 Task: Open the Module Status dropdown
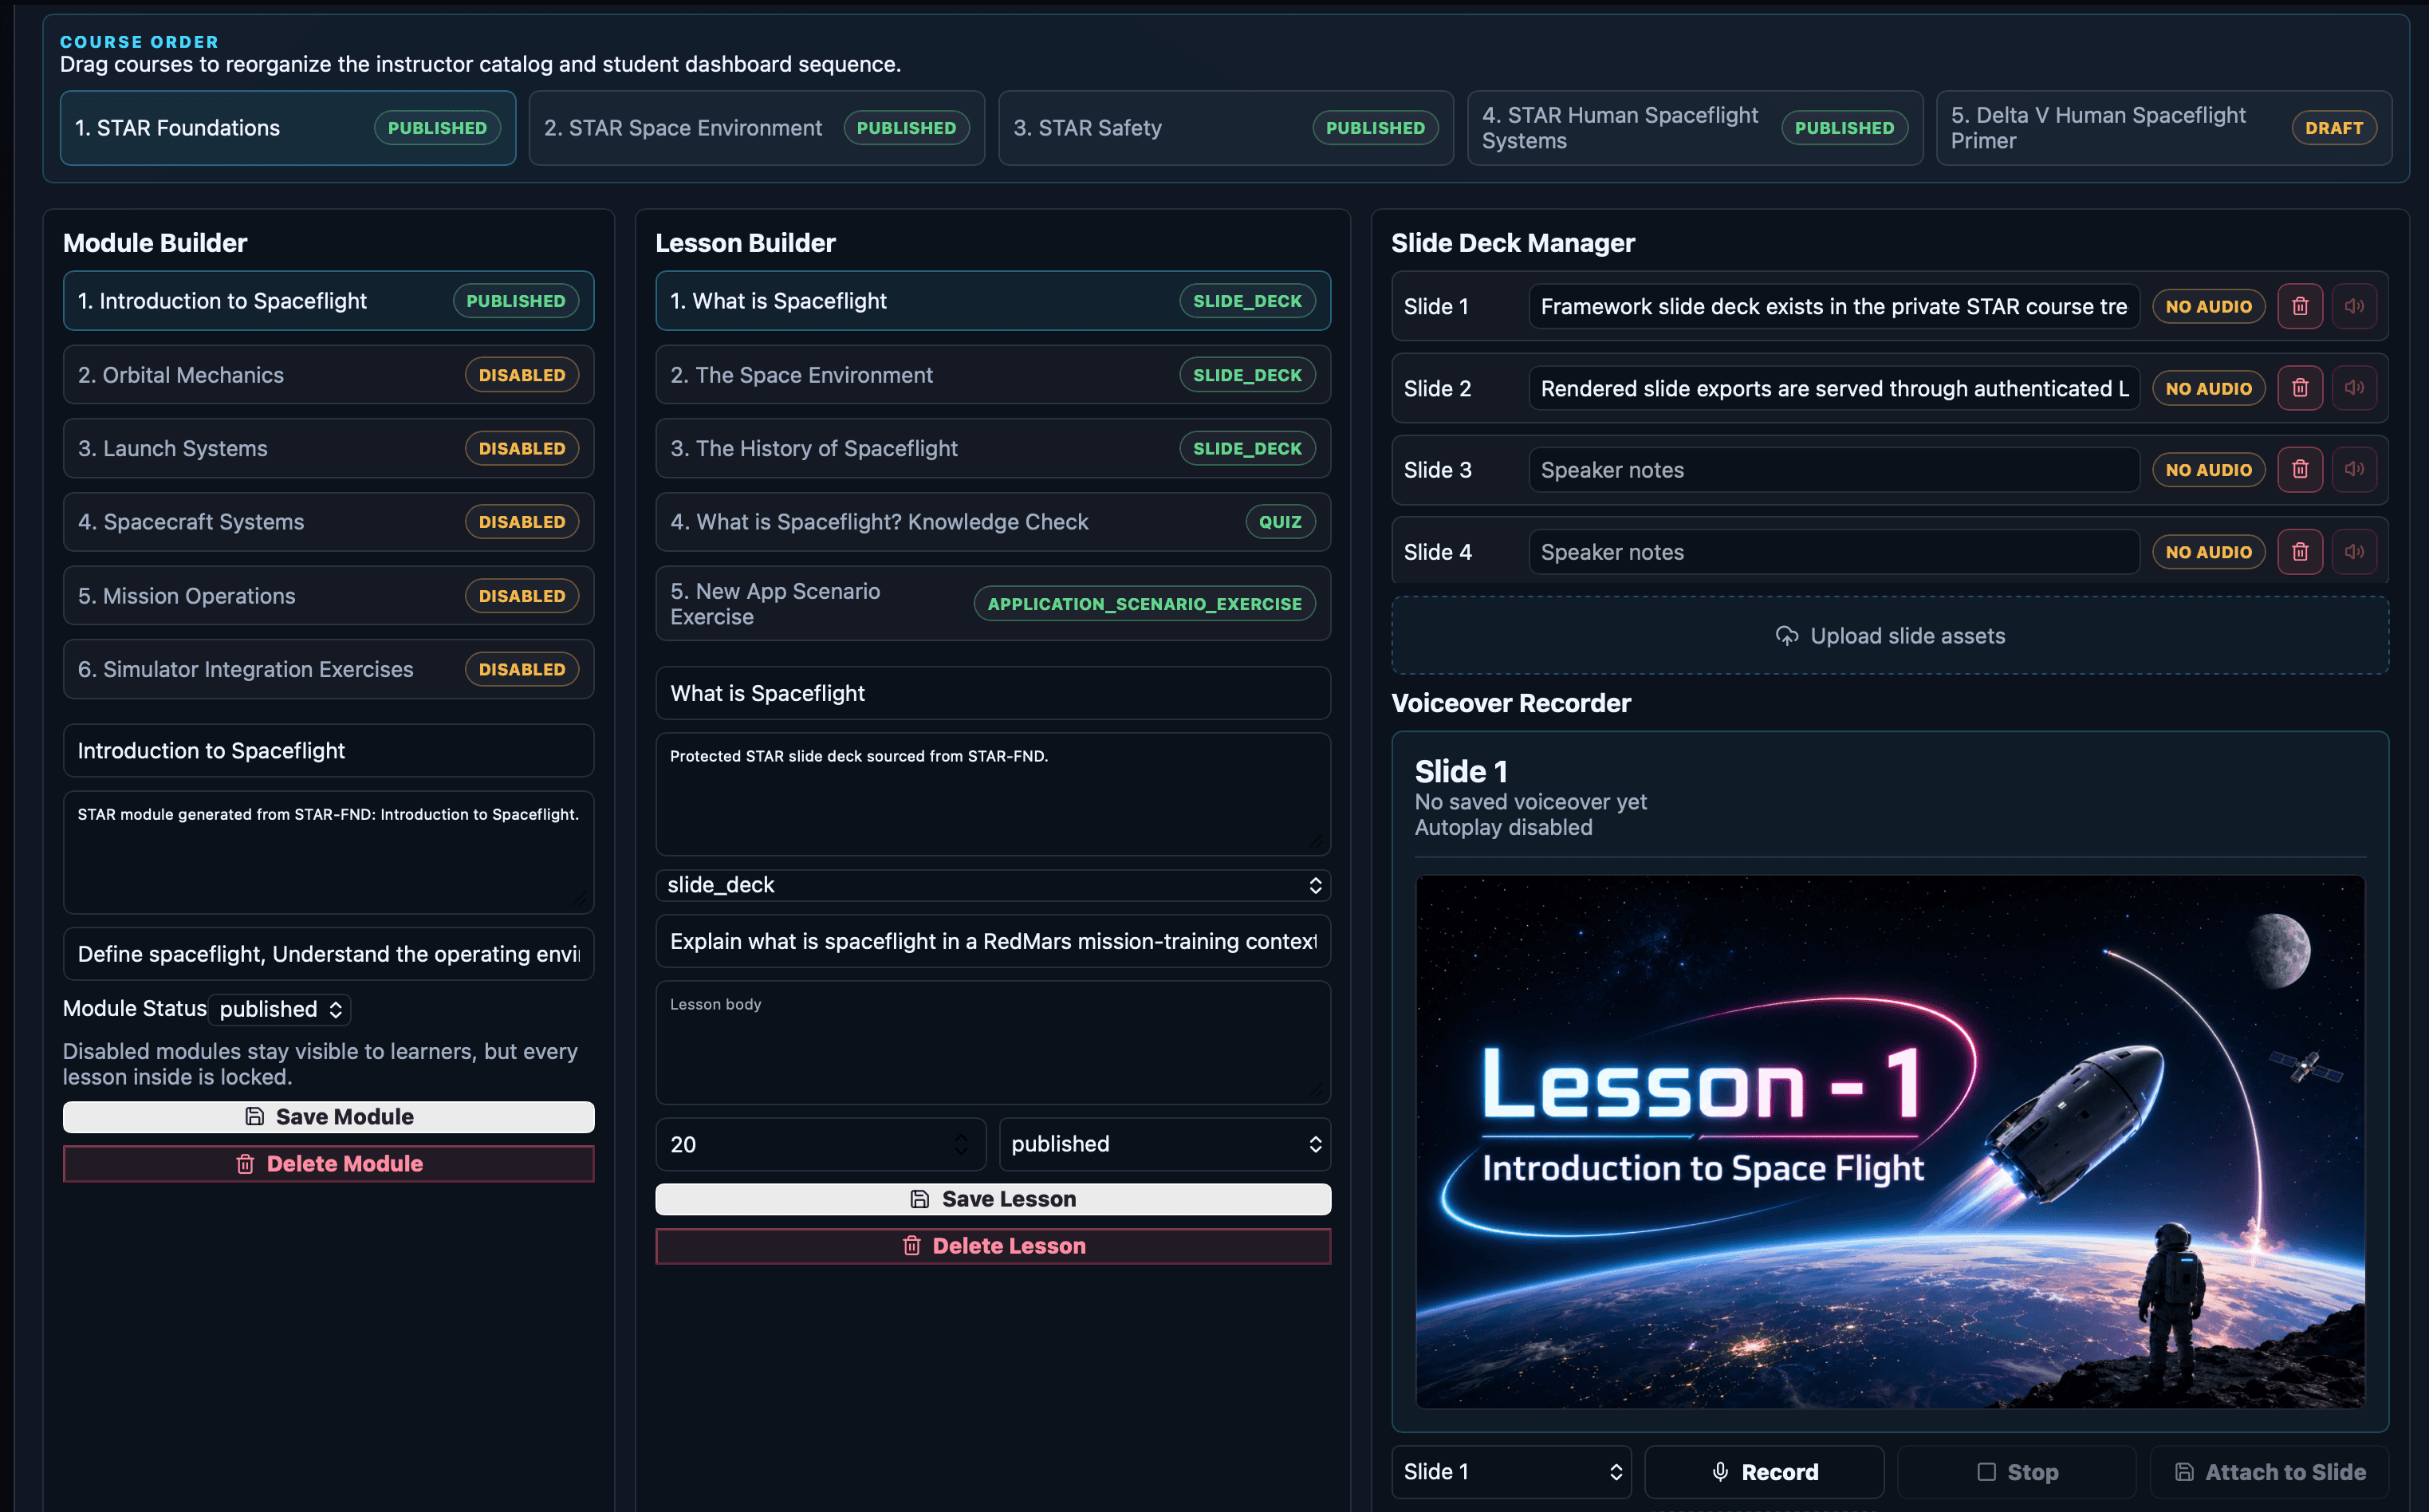[x=280, y=1009]
